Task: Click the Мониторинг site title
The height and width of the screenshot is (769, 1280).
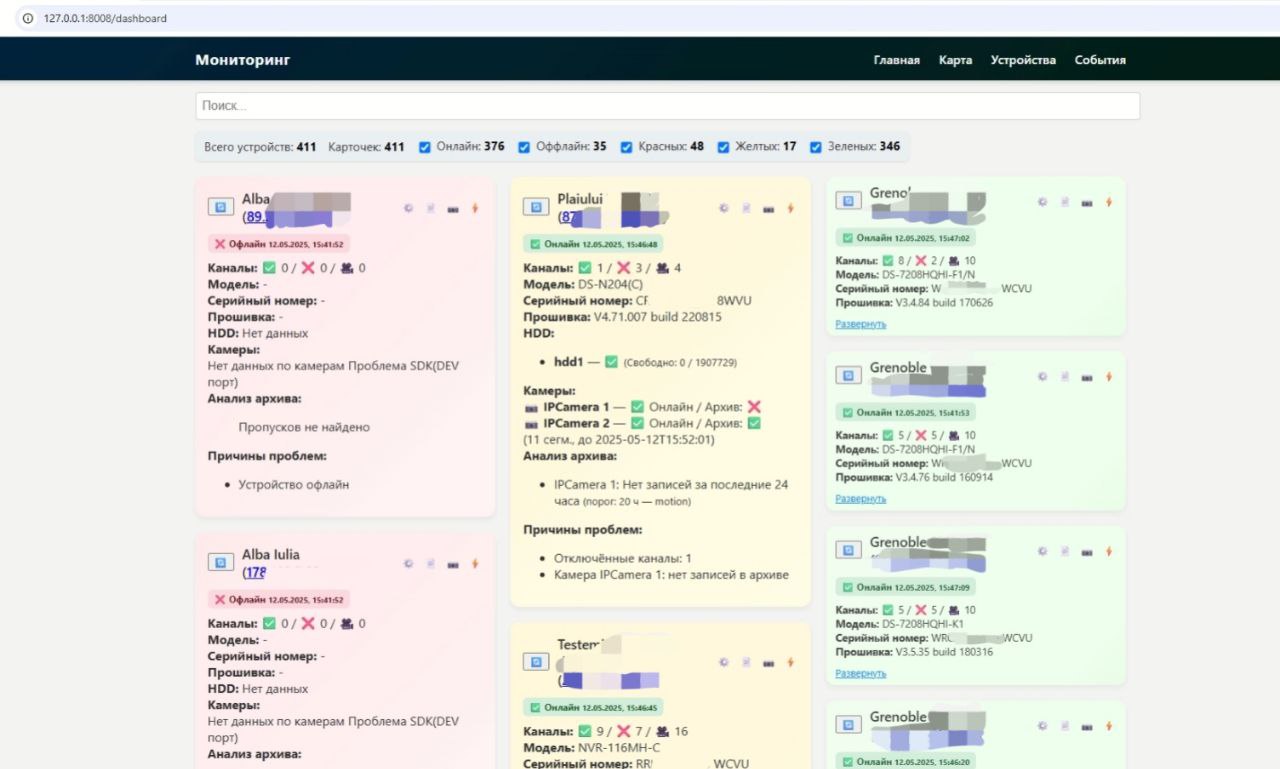Action: (x=242, y=60)
